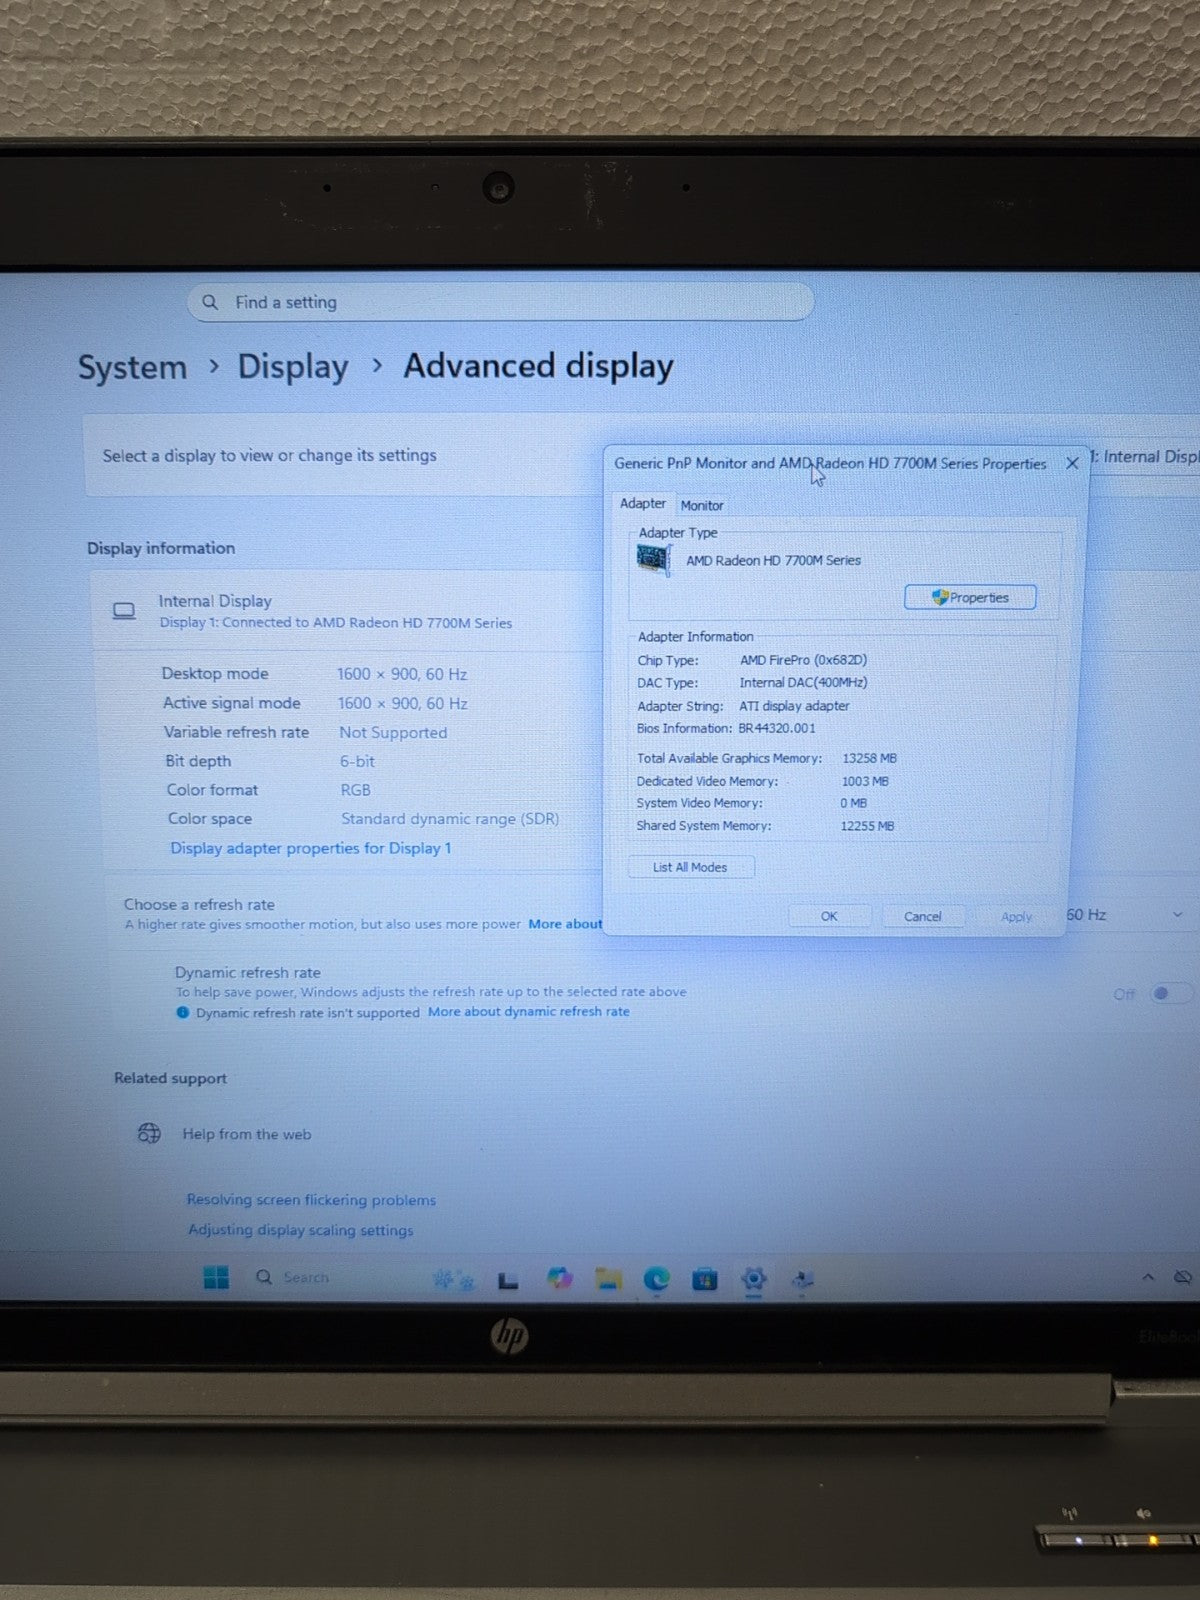Click Cancel in the adapter properties dialog

[922, 916]
